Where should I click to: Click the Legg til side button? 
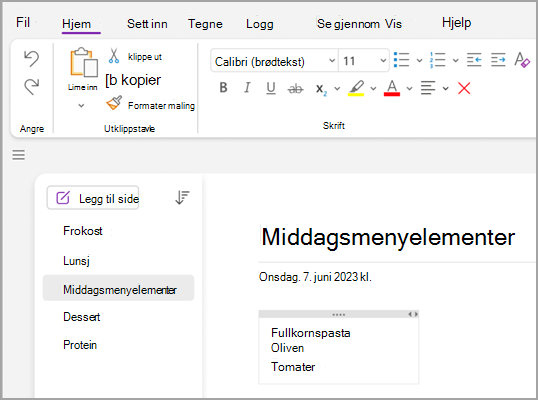point(93,198)
